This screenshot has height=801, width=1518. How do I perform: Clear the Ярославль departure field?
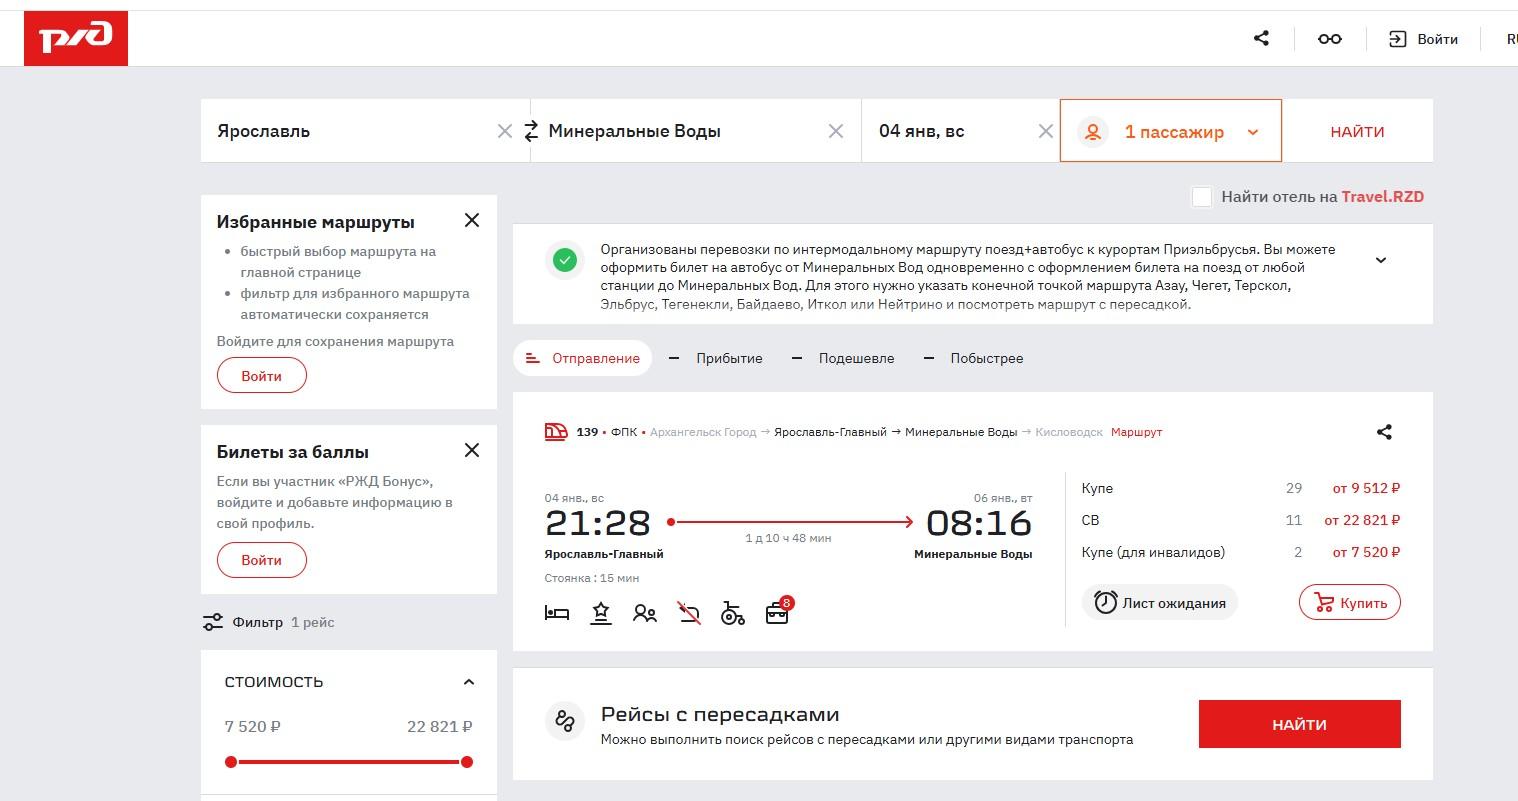505,131
